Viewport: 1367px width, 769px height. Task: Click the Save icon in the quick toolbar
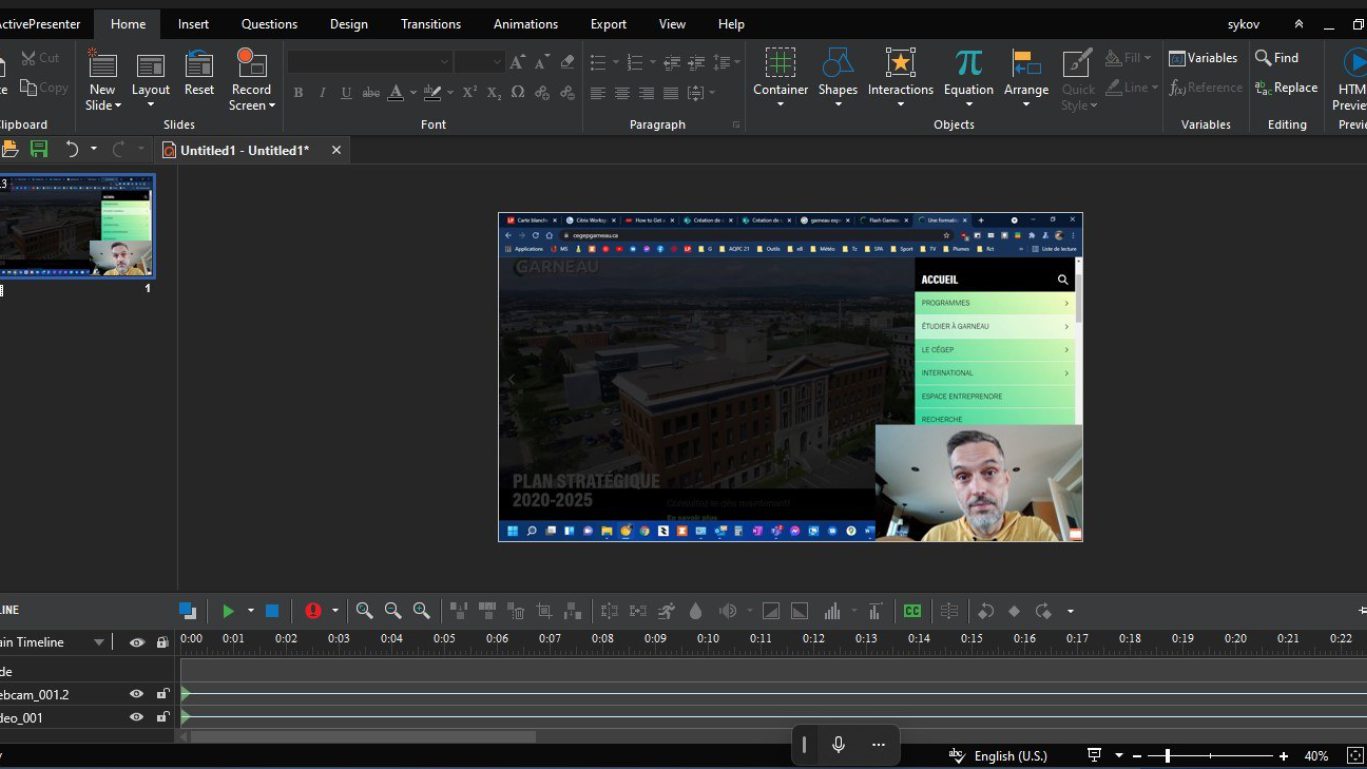[39, 148]
